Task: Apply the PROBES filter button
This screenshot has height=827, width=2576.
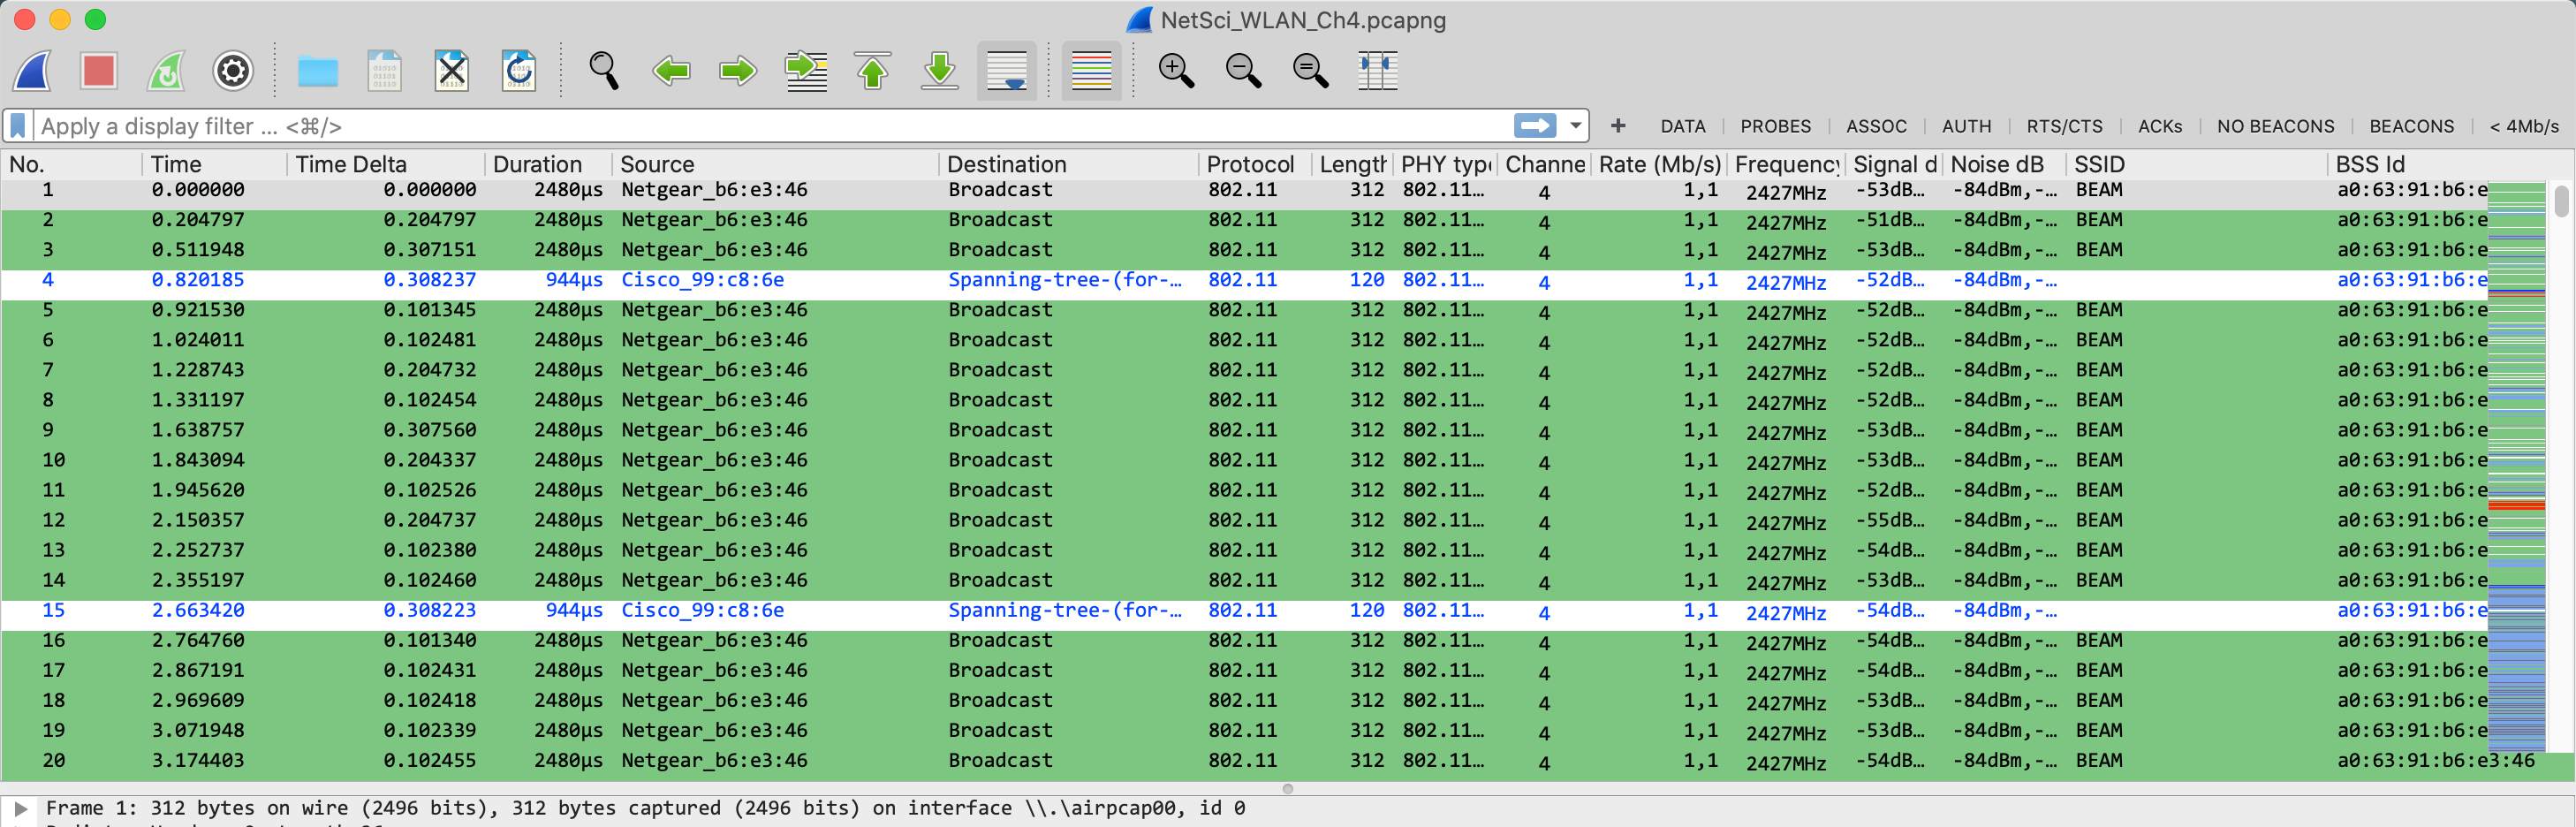Action: (x=1775, y=126)
